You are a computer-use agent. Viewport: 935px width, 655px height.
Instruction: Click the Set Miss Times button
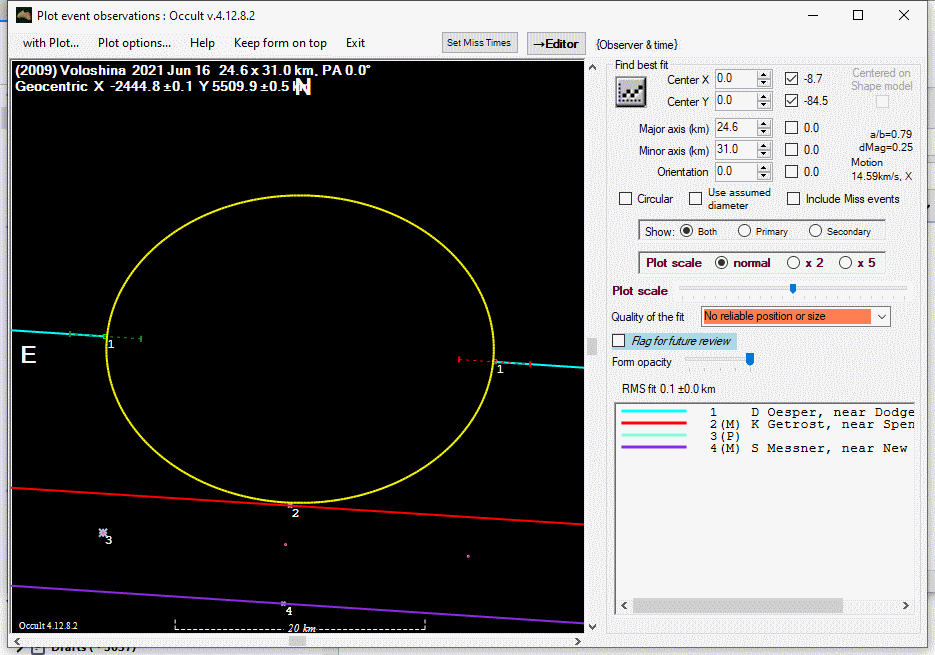tap(479, 43)
